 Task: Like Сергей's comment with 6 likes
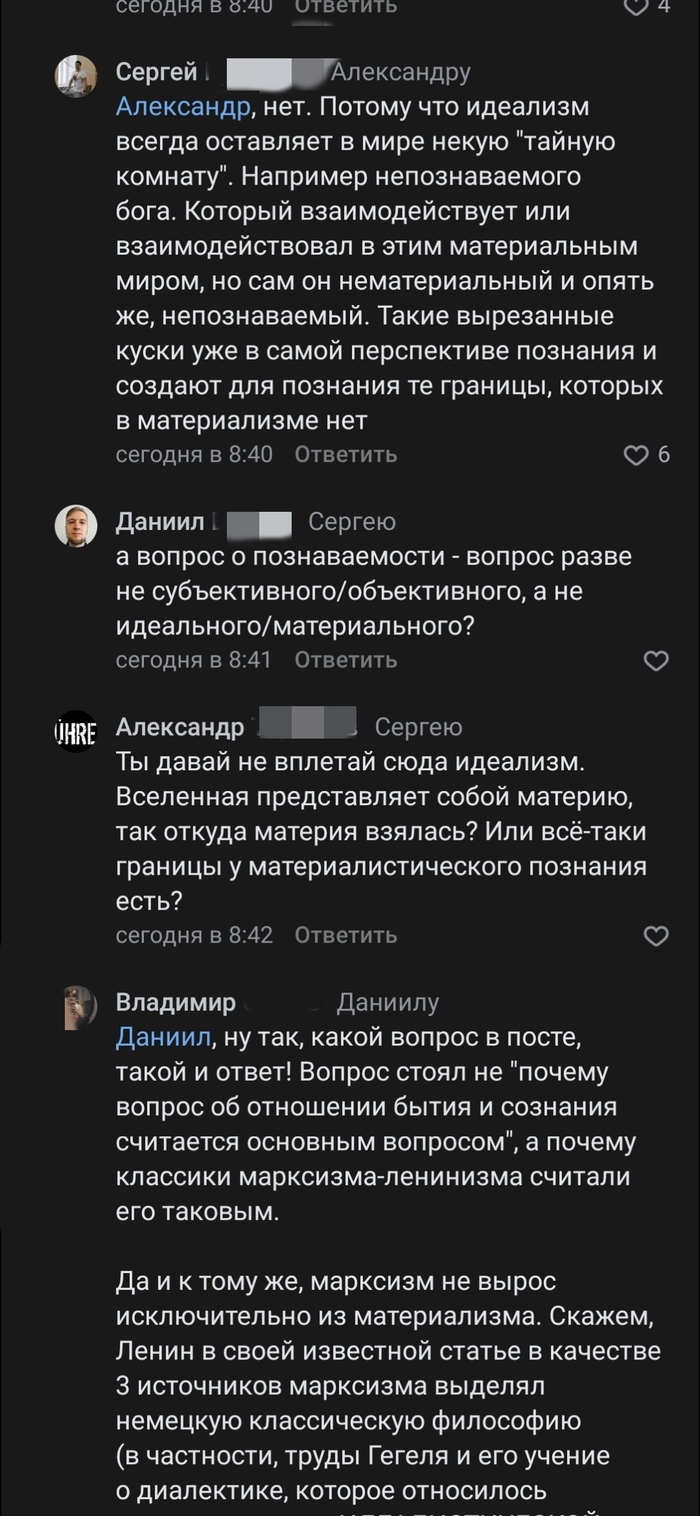[637, 455]
